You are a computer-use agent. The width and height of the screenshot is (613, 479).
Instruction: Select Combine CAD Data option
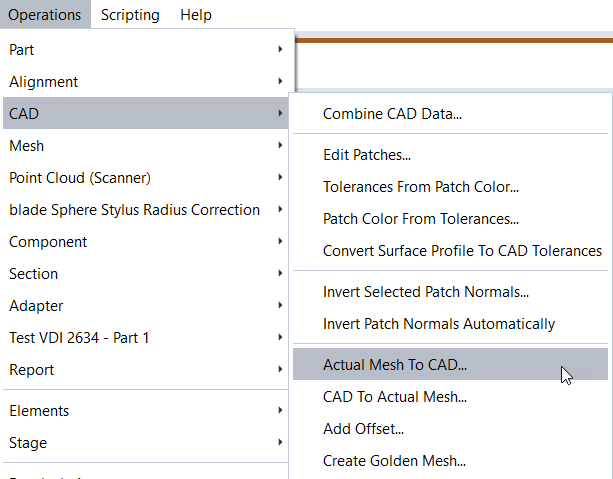pos(392,114)
